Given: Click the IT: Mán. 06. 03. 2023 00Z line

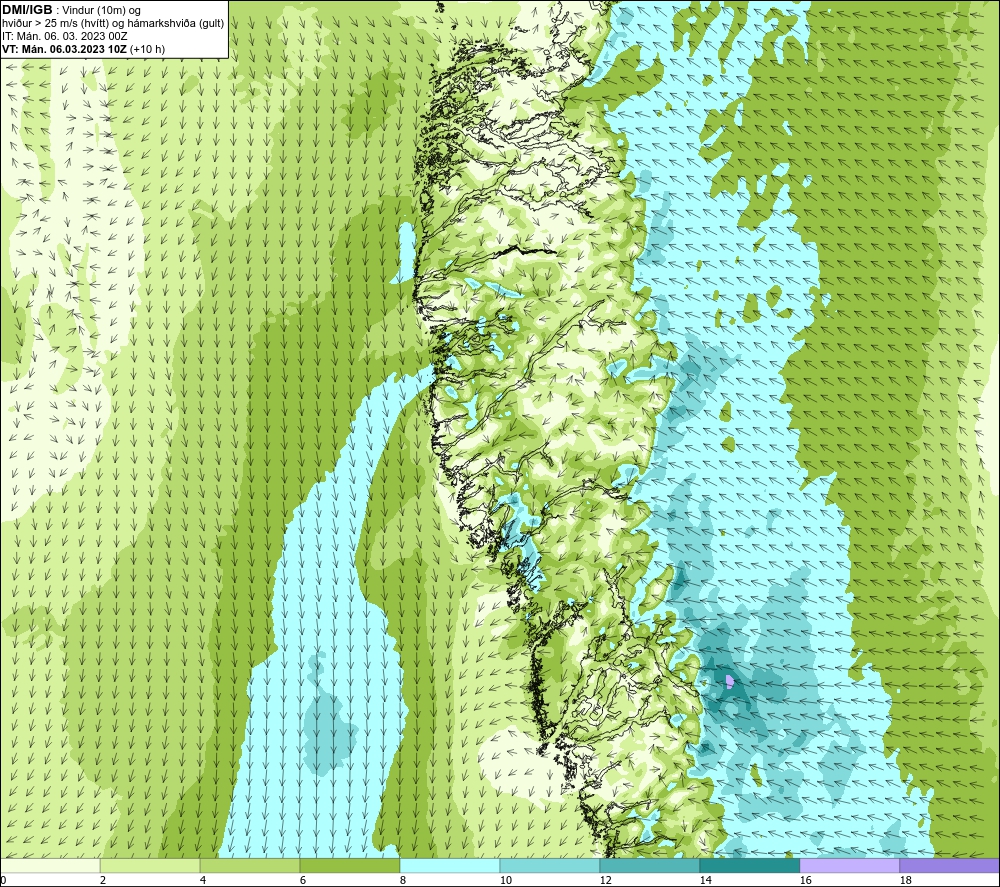Looking at the screenshot, I should [x=65, y=36].
